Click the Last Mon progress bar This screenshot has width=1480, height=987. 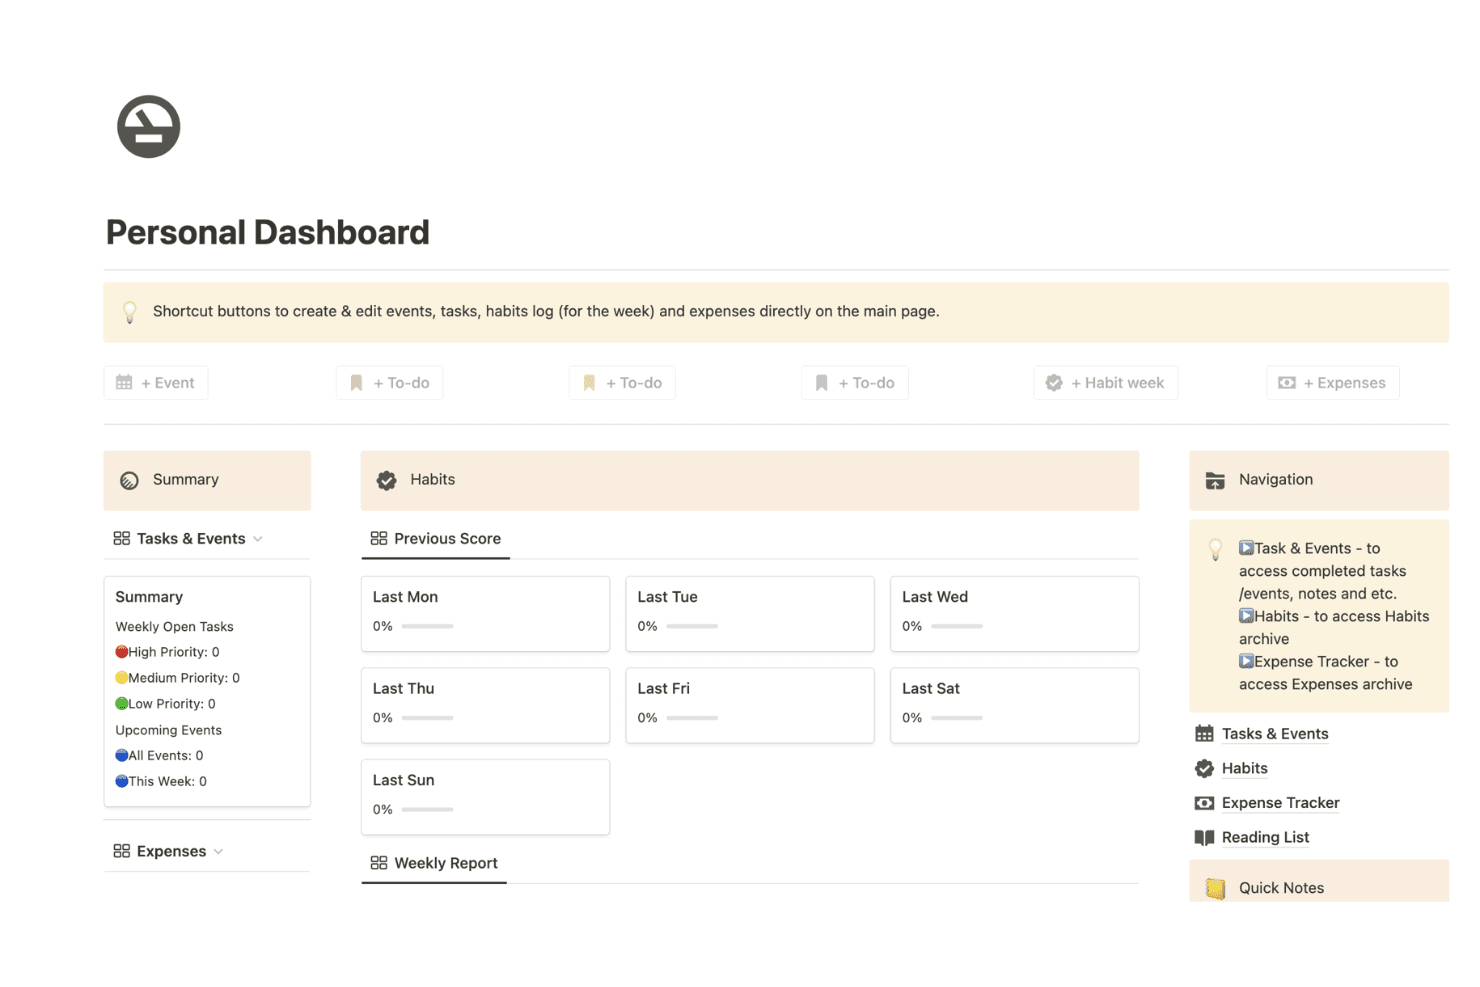pos(427,627)
